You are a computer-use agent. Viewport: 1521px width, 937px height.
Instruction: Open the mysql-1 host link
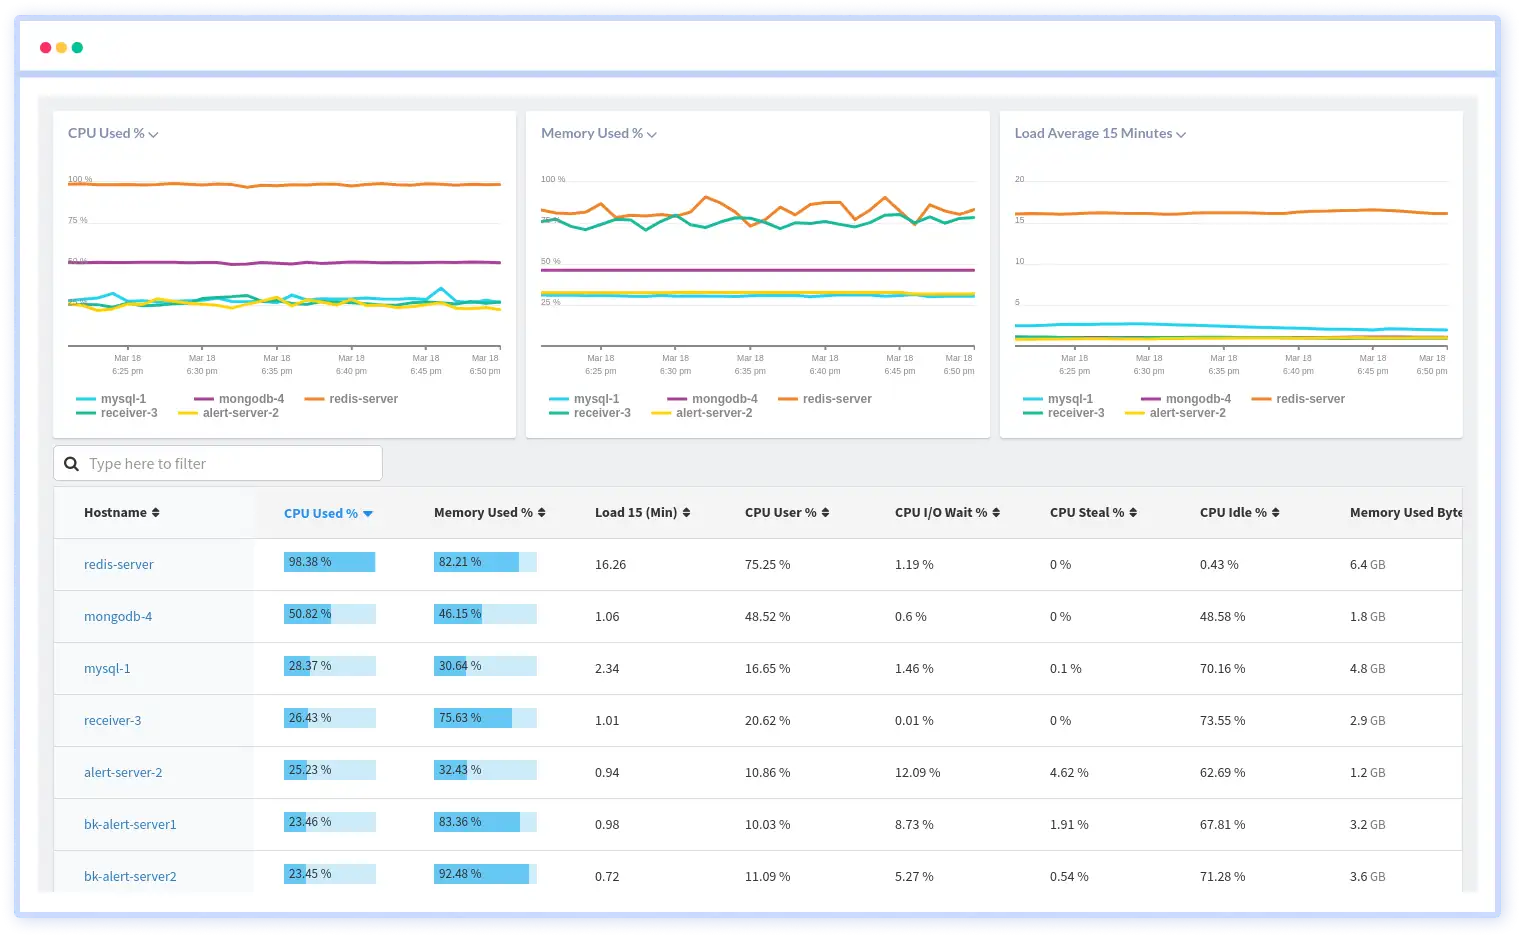pyautogui.click(x=107, y=668)
